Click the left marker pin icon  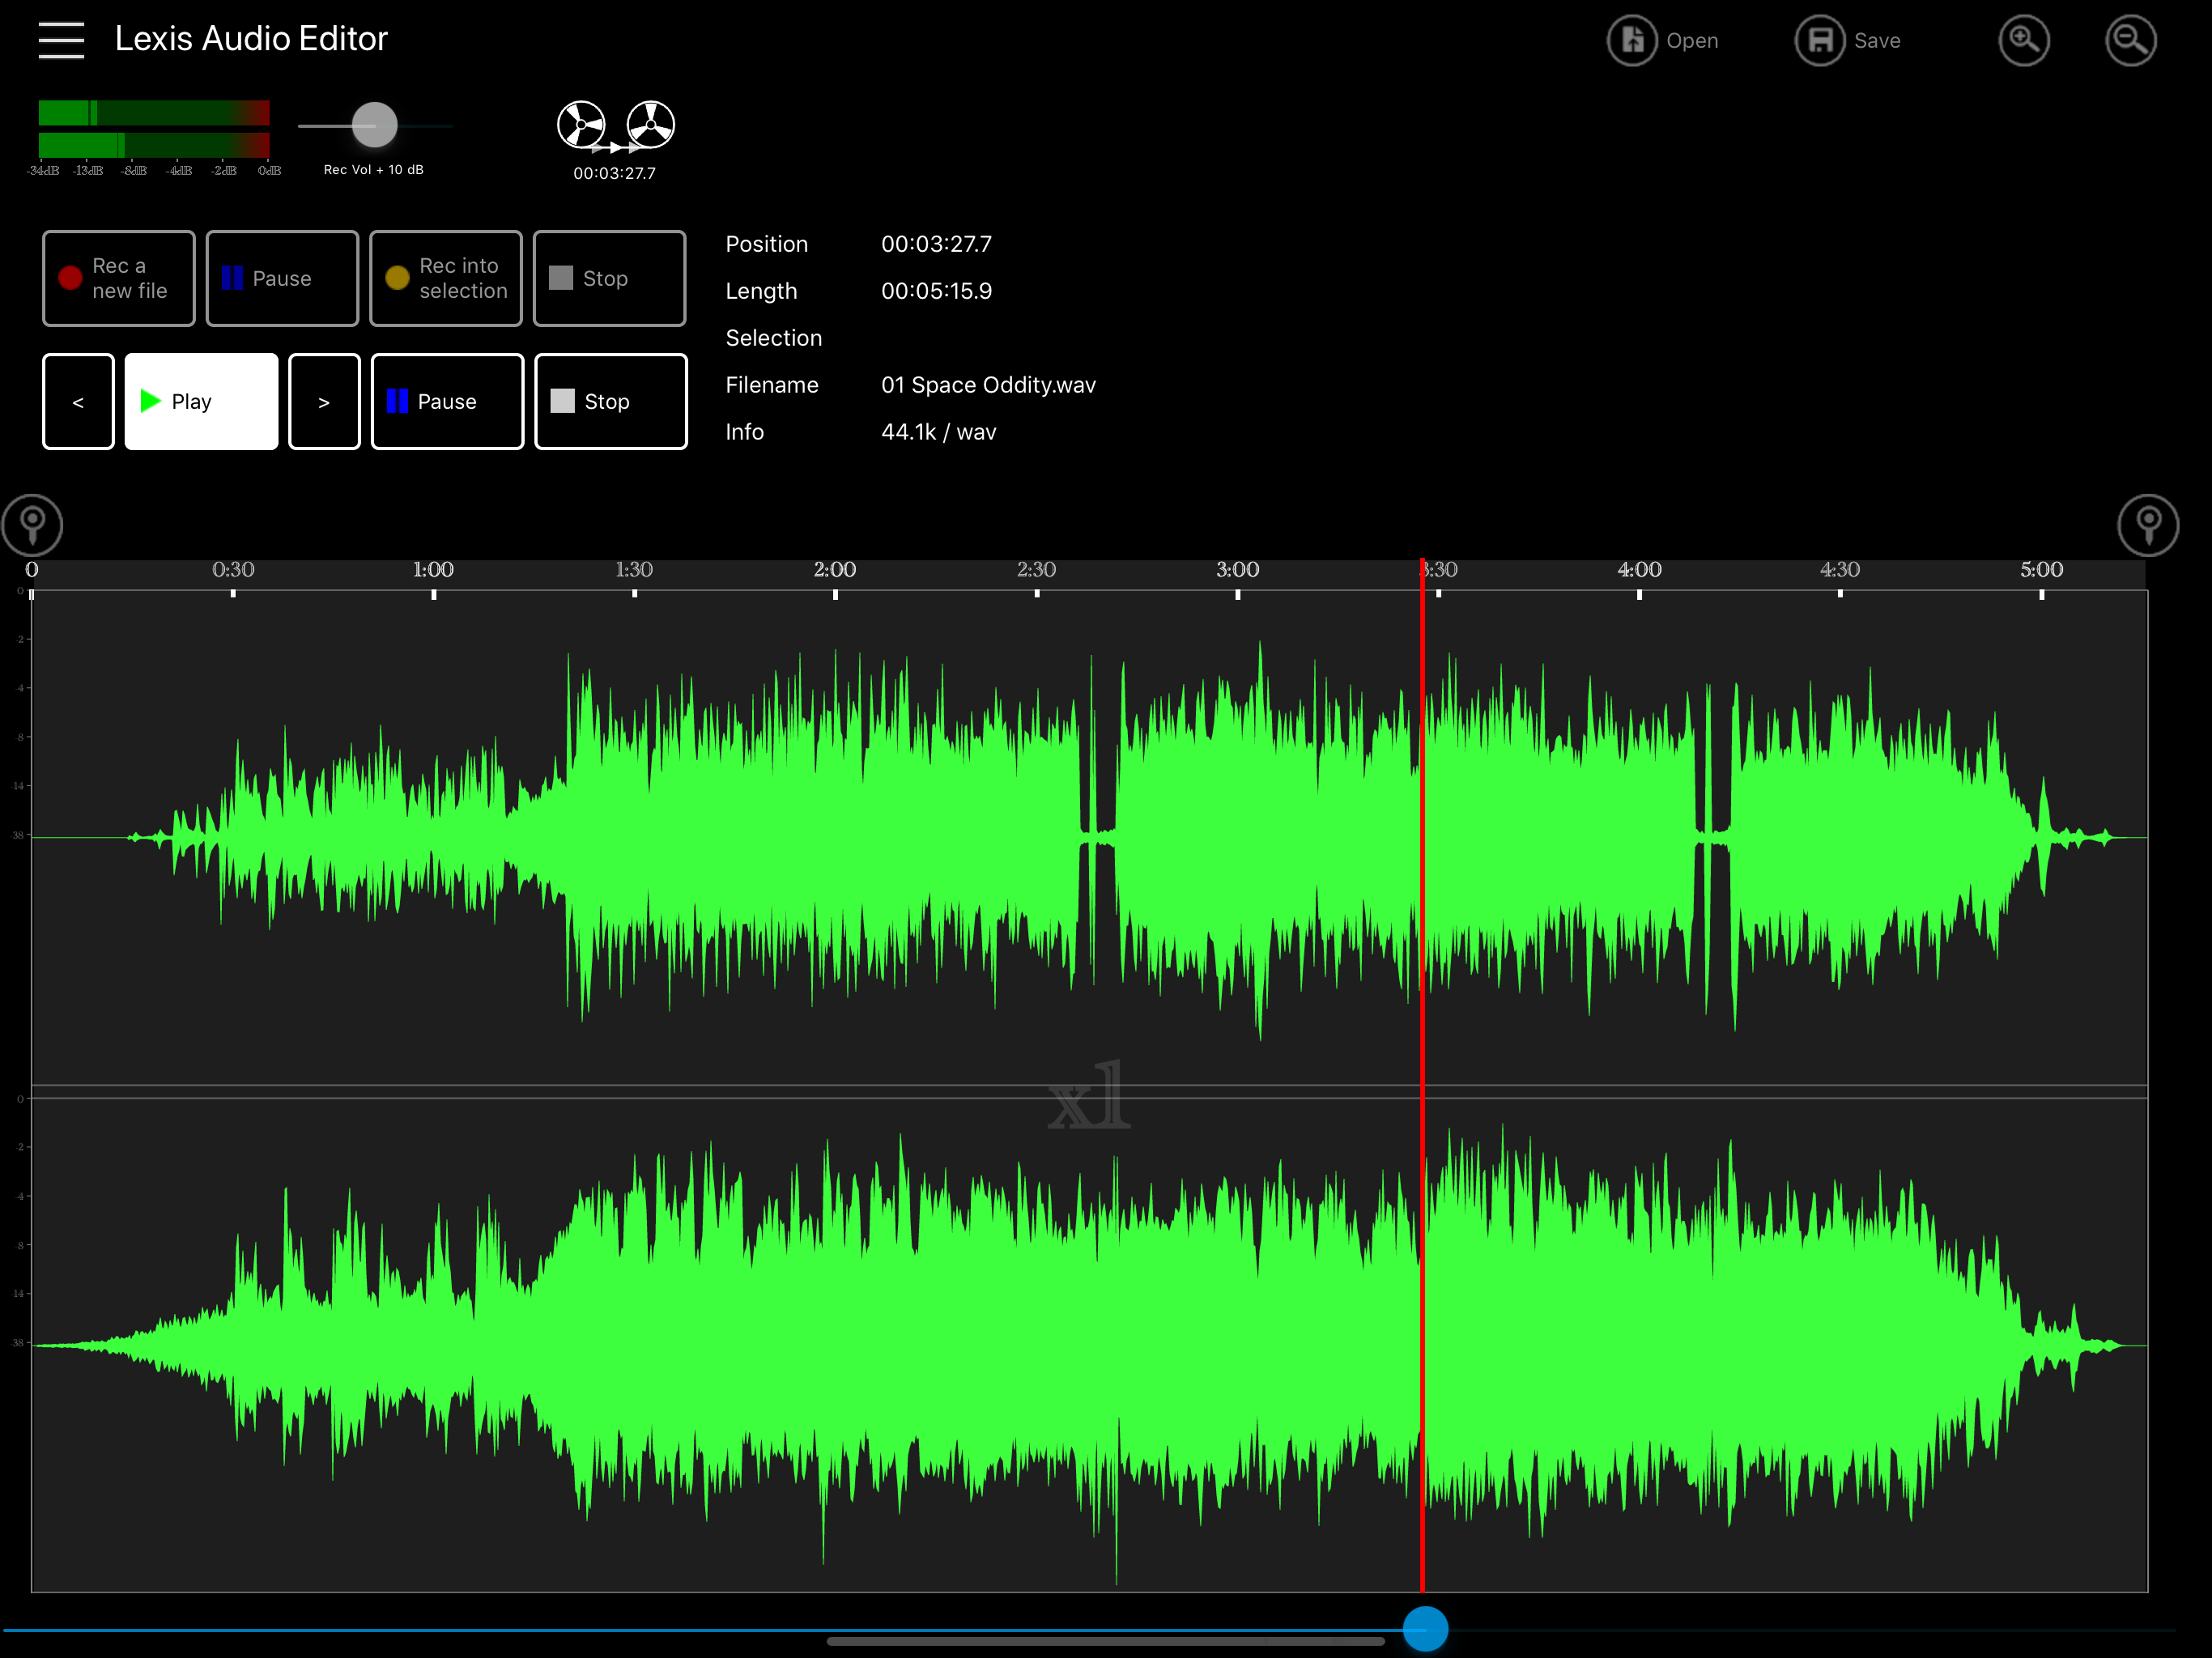[33, 525]
